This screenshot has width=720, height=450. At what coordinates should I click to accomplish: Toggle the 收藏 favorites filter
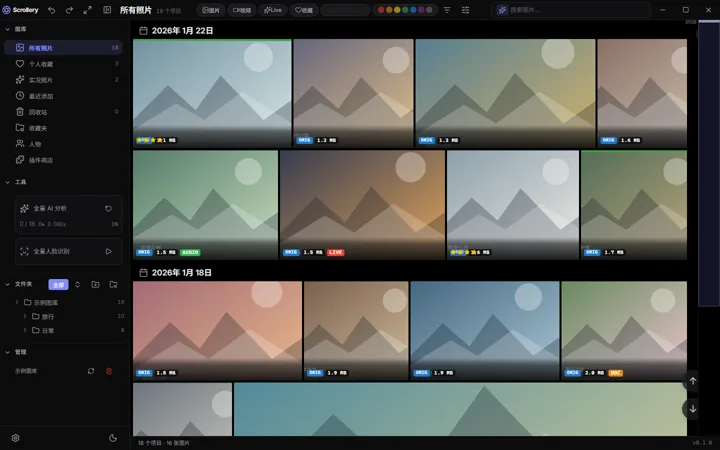[x=304, y=10]
